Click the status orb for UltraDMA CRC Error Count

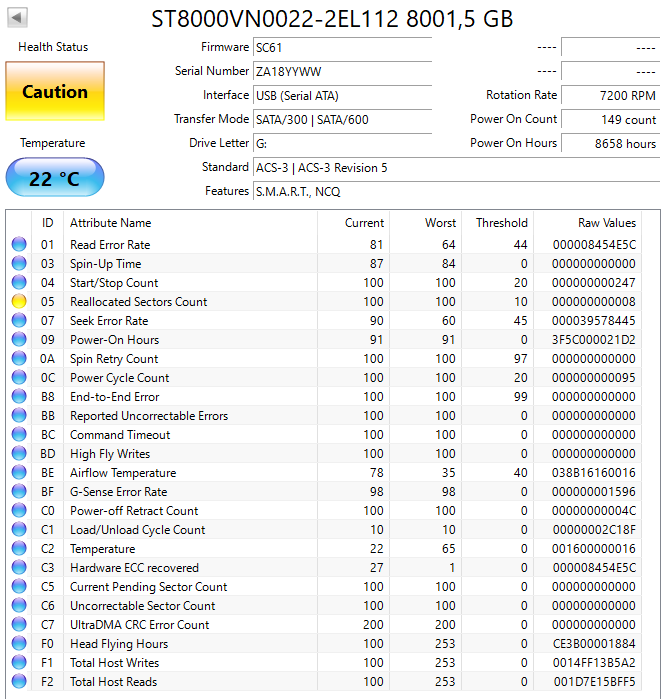(x=19, y=625)
